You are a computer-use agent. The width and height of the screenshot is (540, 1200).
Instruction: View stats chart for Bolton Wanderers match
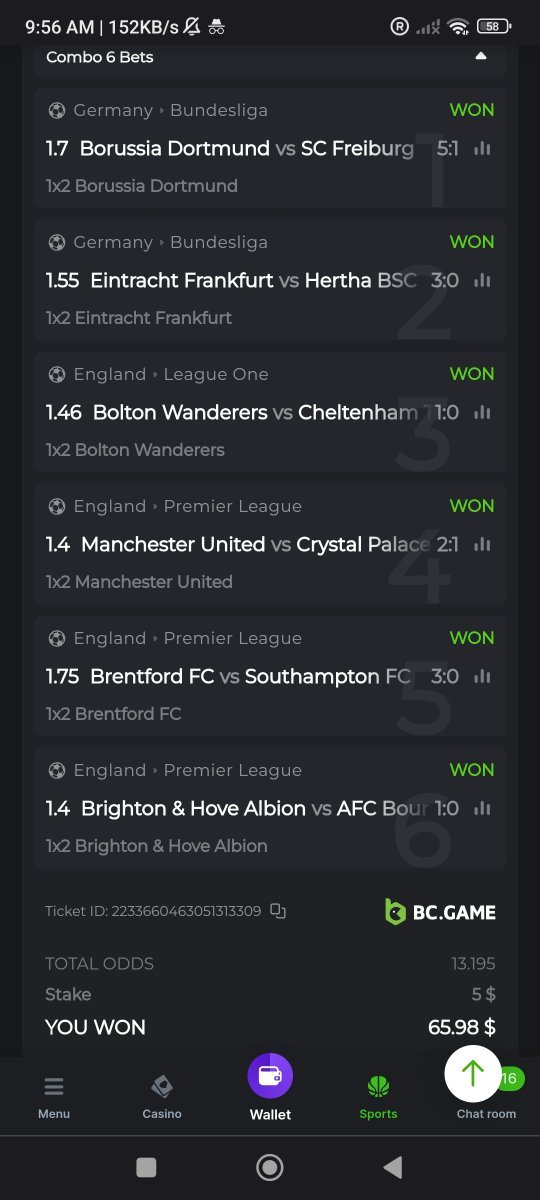483,413
